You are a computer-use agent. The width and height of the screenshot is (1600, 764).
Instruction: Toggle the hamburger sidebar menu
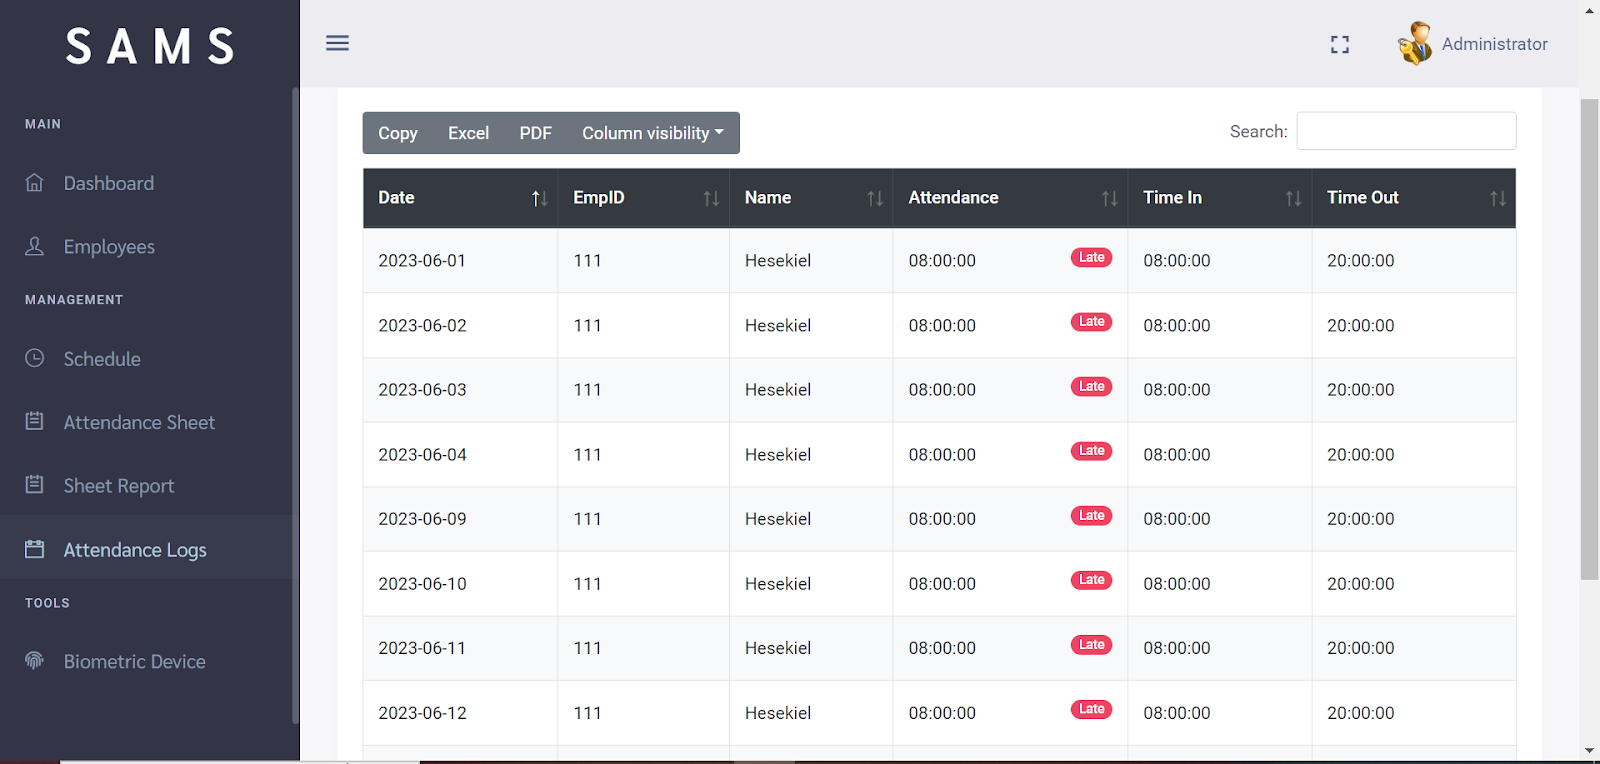337,43
